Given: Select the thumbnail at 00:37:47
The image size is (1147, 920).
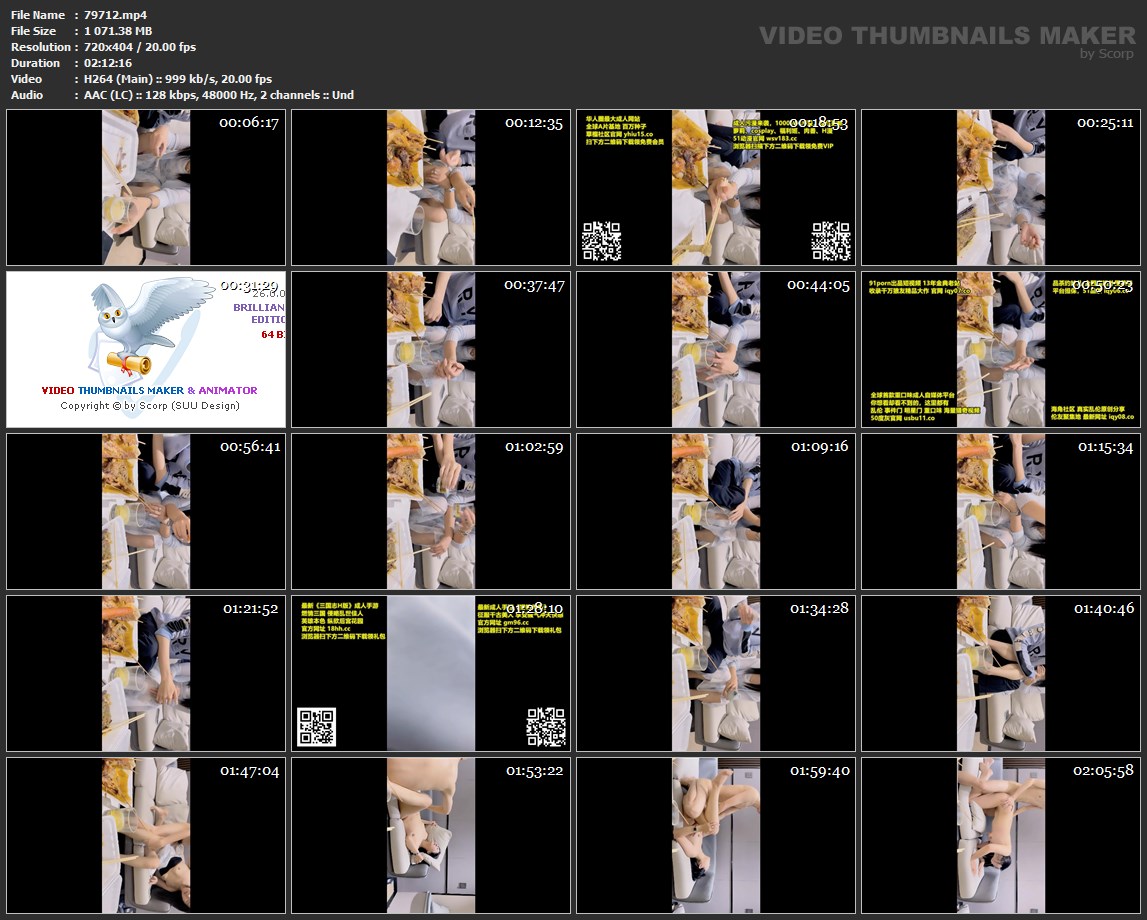Looking at the screenshot, I should [x=431, y=349].
